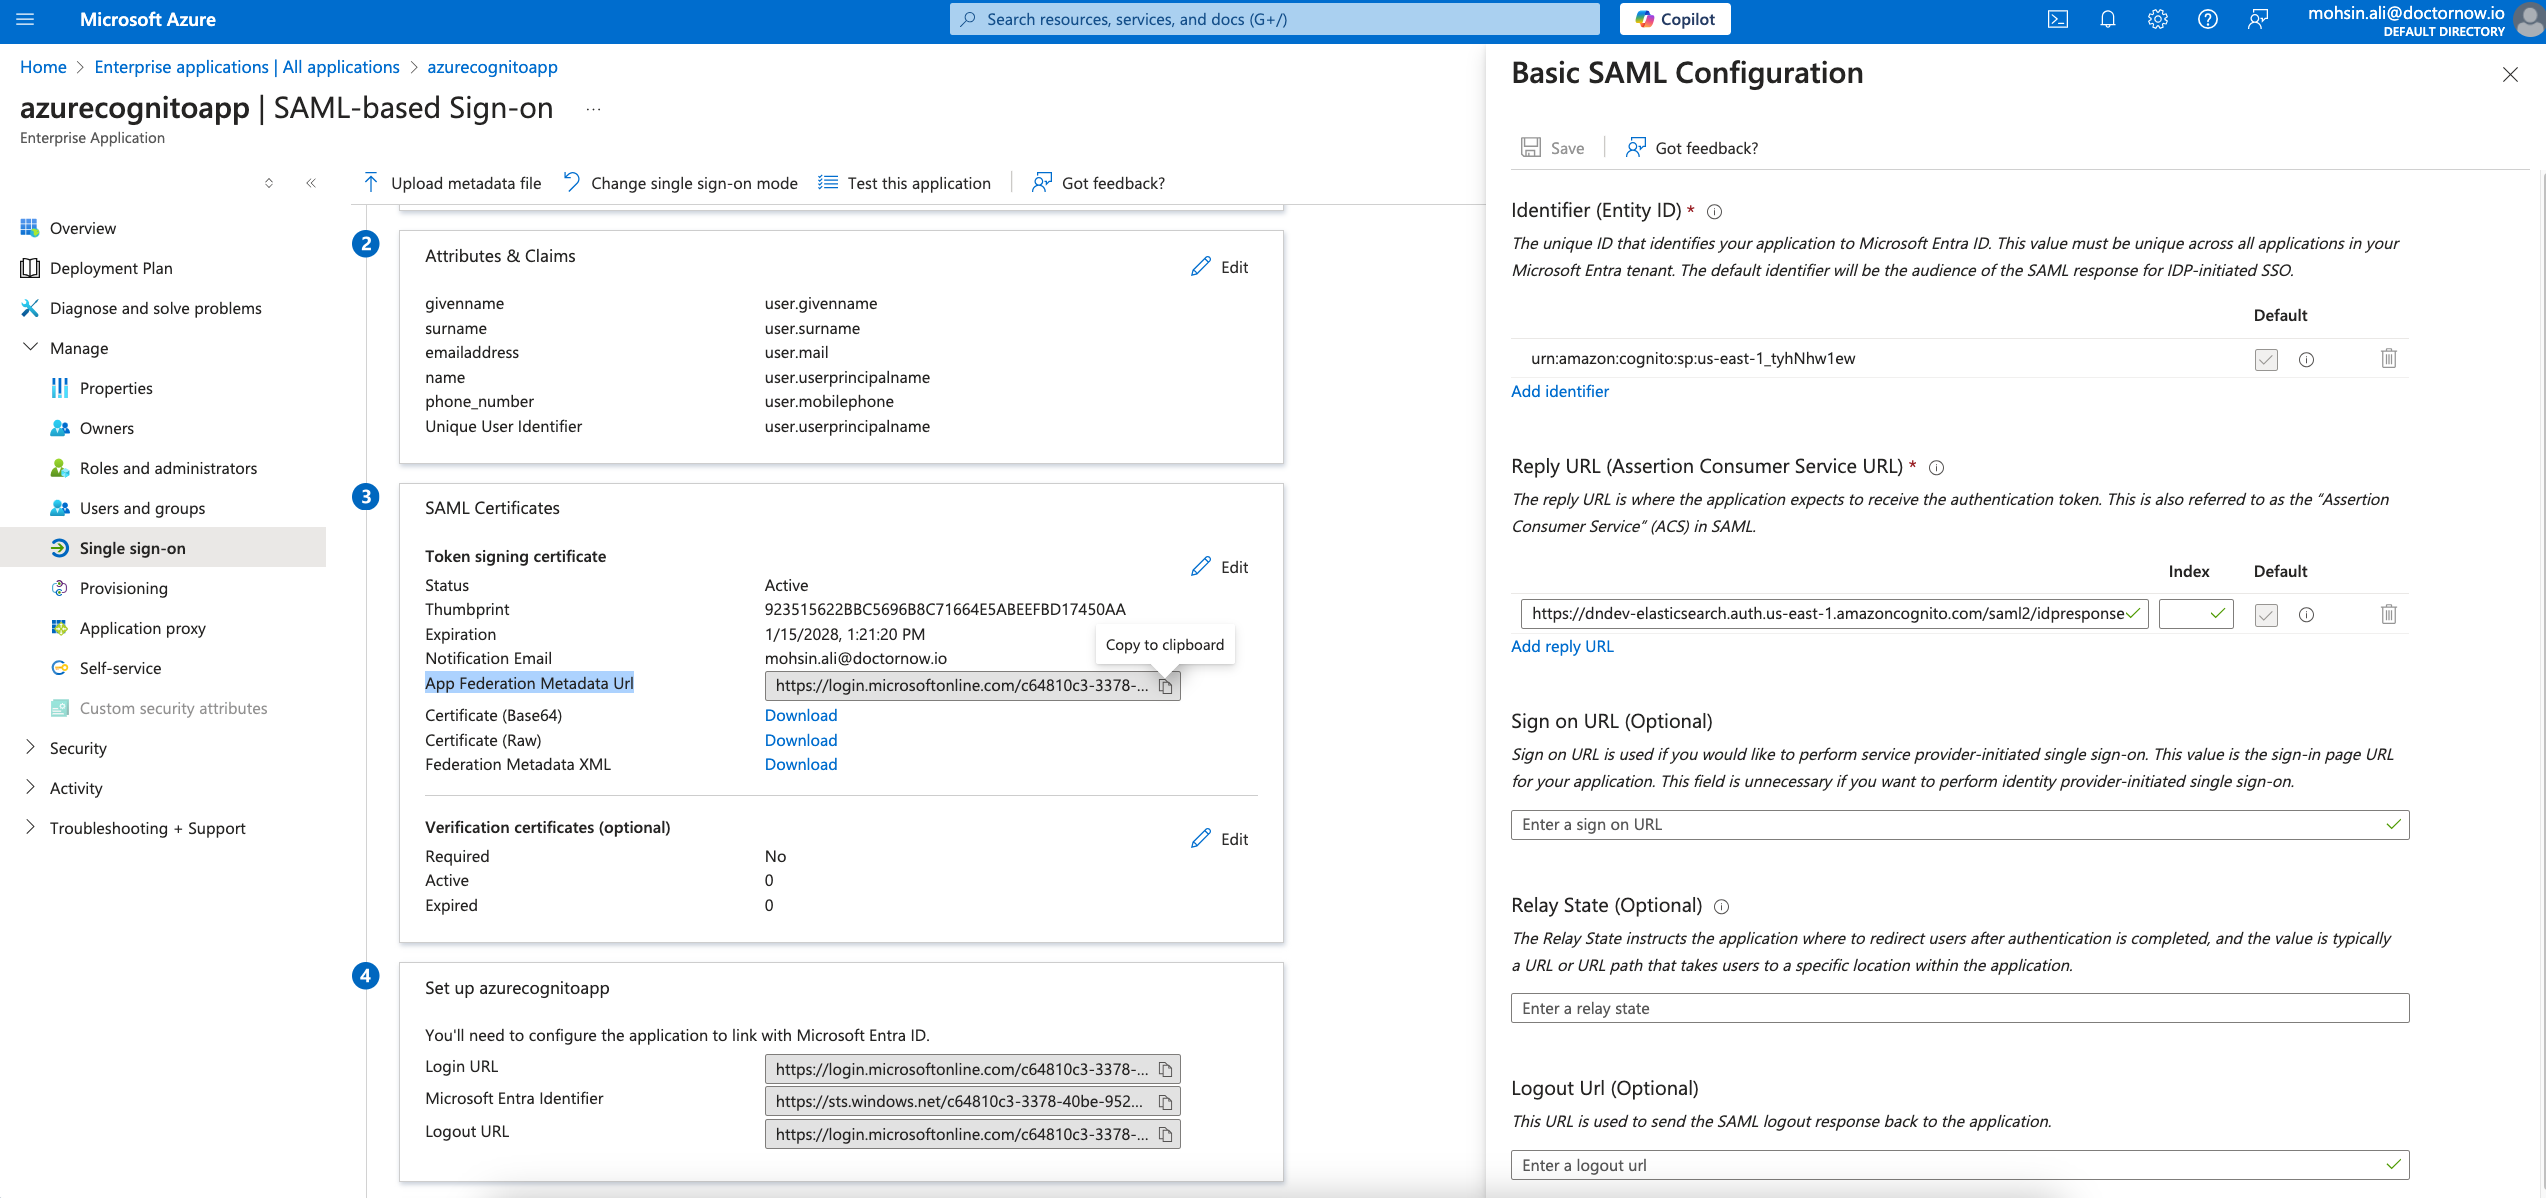
Task: Click the Add reply URL link
Action: [x=1561, y=646]
